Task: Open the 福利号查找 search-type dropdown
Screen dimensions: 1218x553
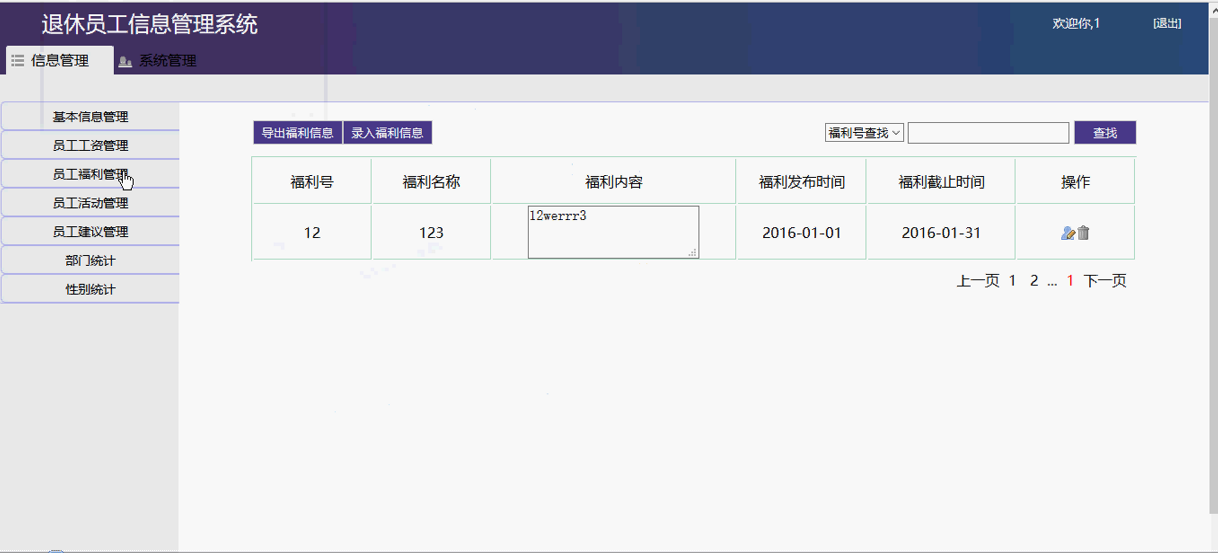Action: click(864, 133)
